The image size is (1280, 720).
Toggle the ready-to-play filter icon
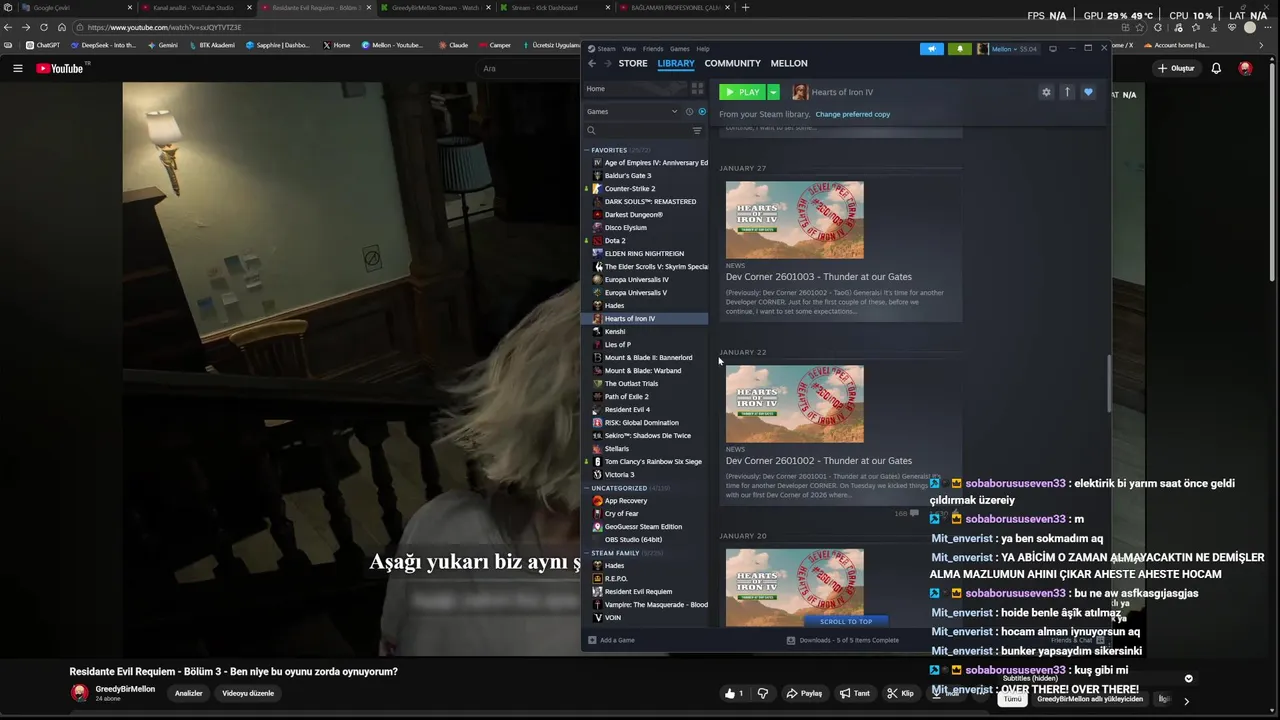pos(702,111)
